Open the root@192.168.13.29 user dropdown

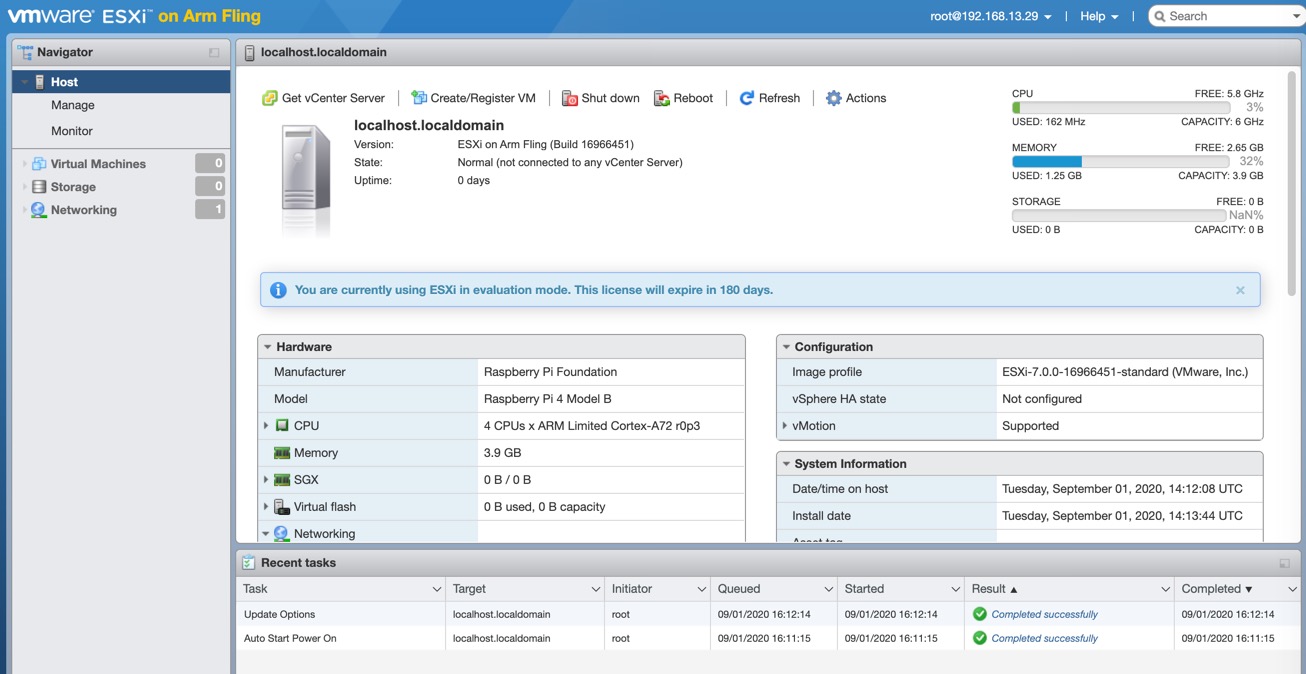click(x=990, y=16)
